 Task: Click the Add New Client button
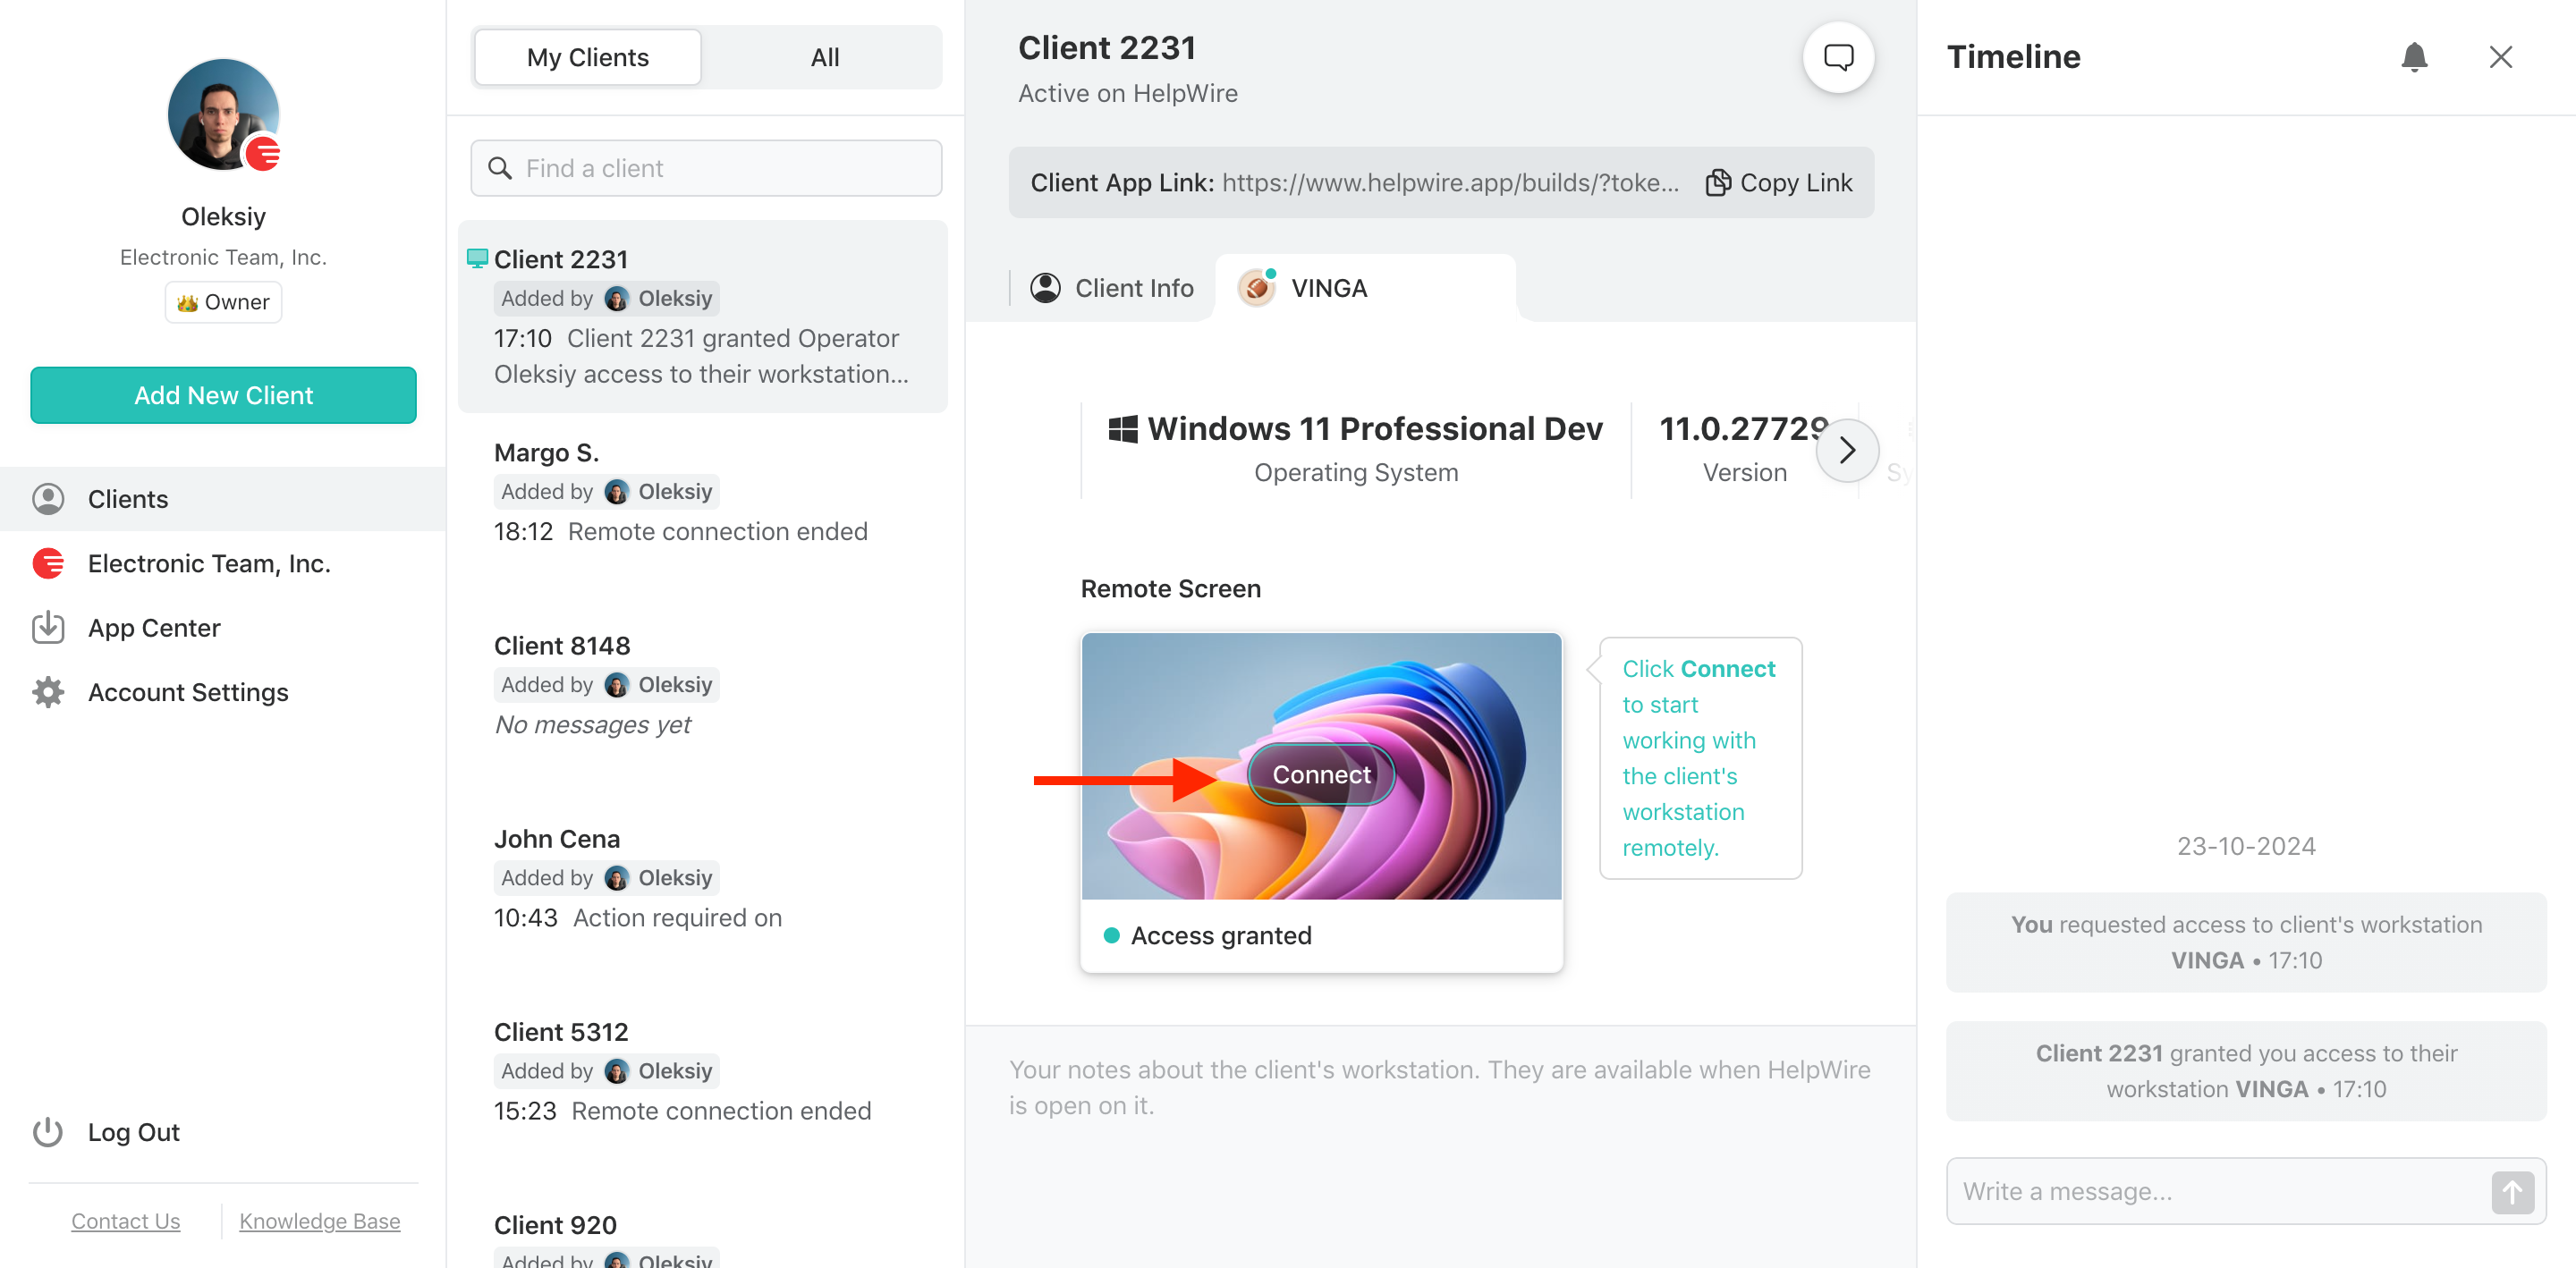(224, 394)
